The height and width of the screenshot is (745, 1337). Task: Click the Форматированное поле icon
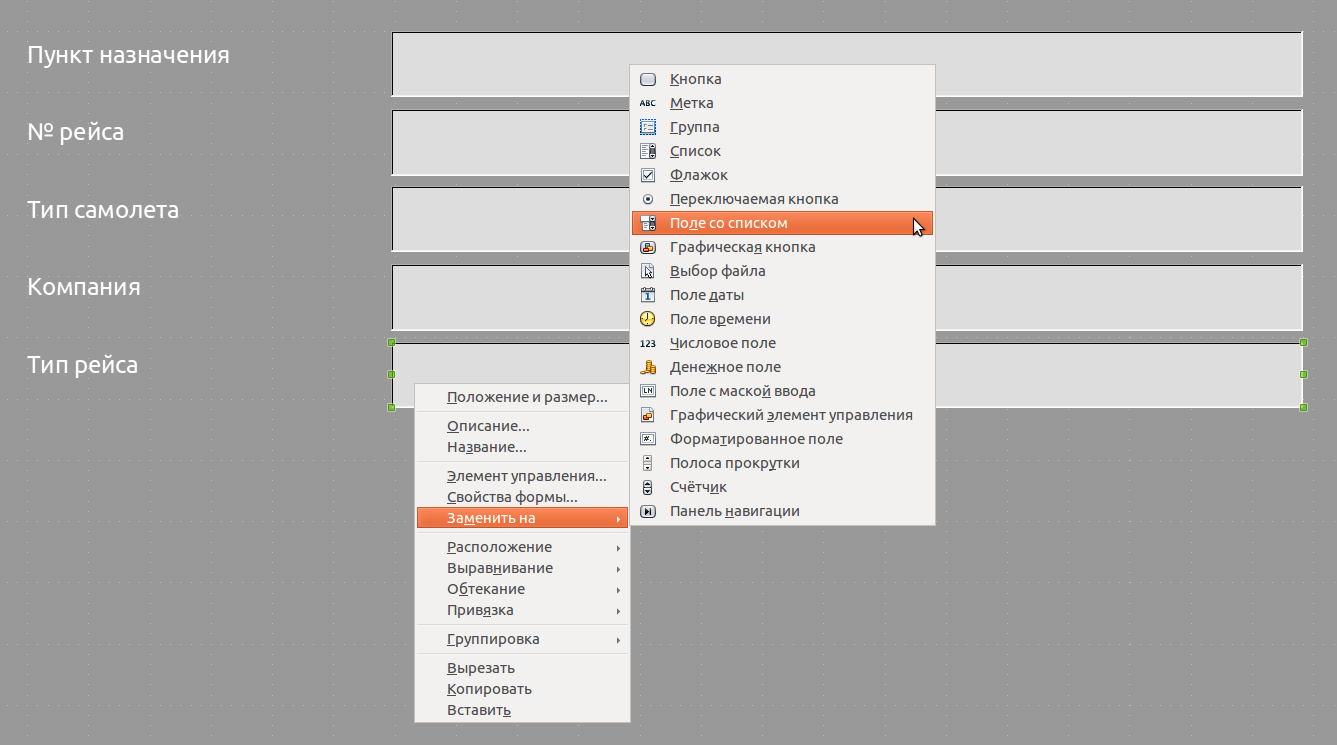648,439
